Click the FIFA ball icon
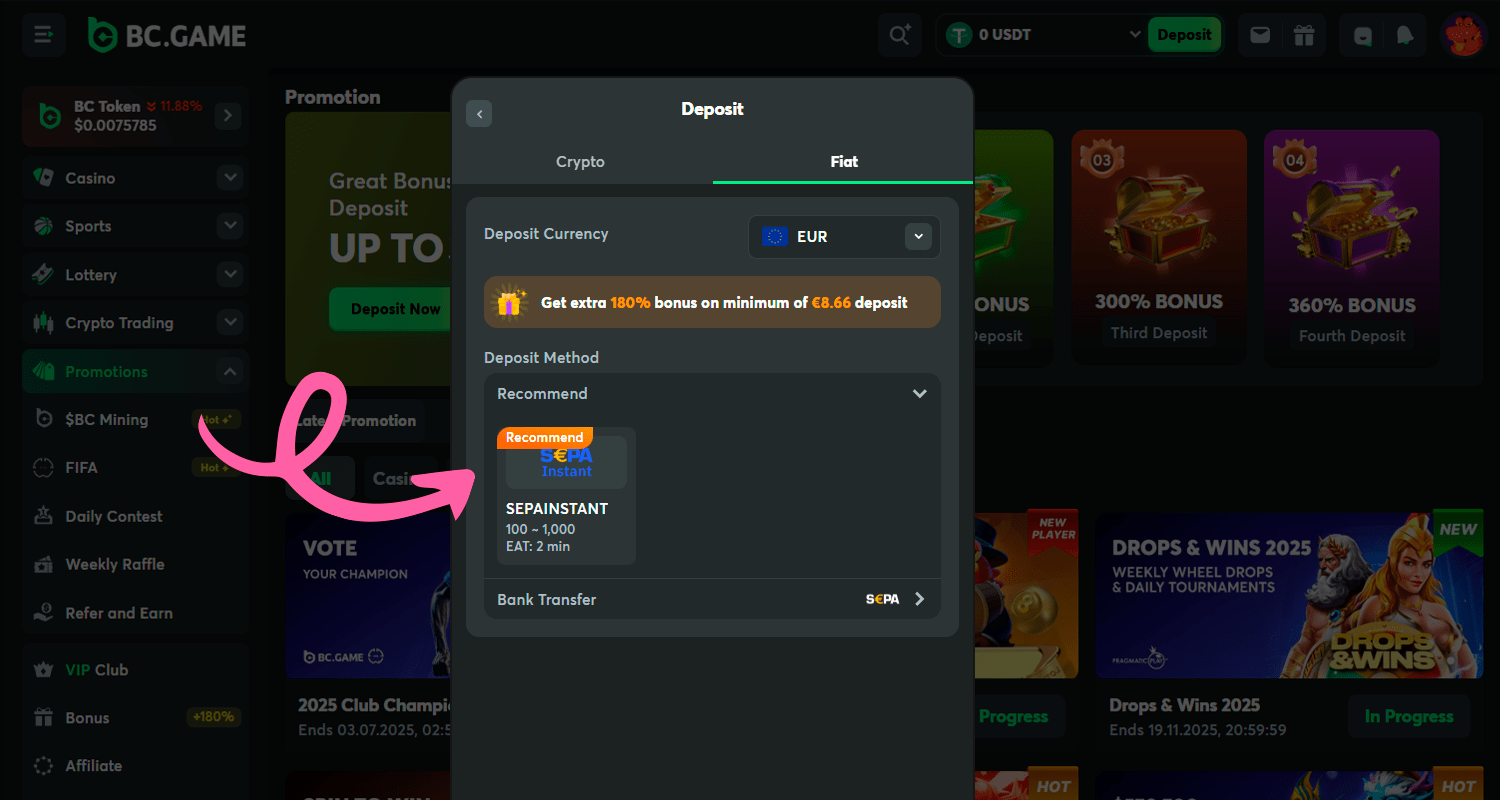The height and width of the screenshot is (800, 1500). click(x=43, y=468)
